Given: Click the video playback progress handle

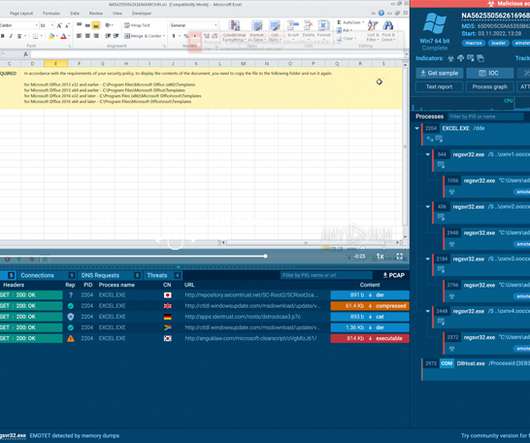Looking at the screenshot, I should point(266,256).
